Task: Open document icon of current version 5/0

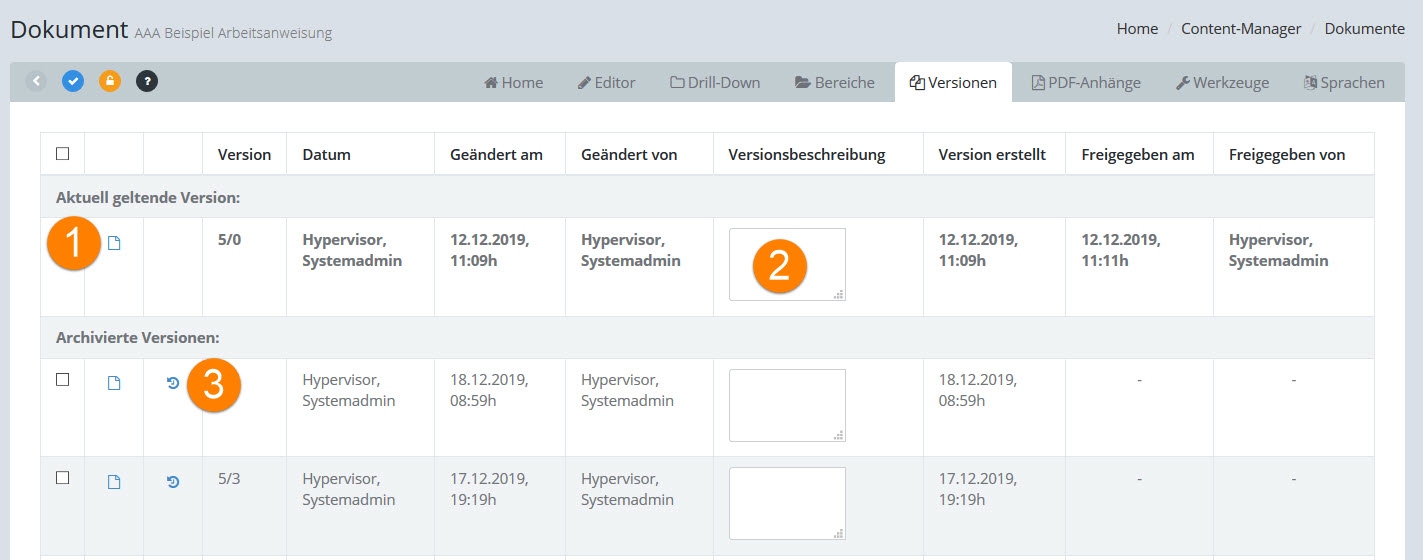Action: click(114, 244)
